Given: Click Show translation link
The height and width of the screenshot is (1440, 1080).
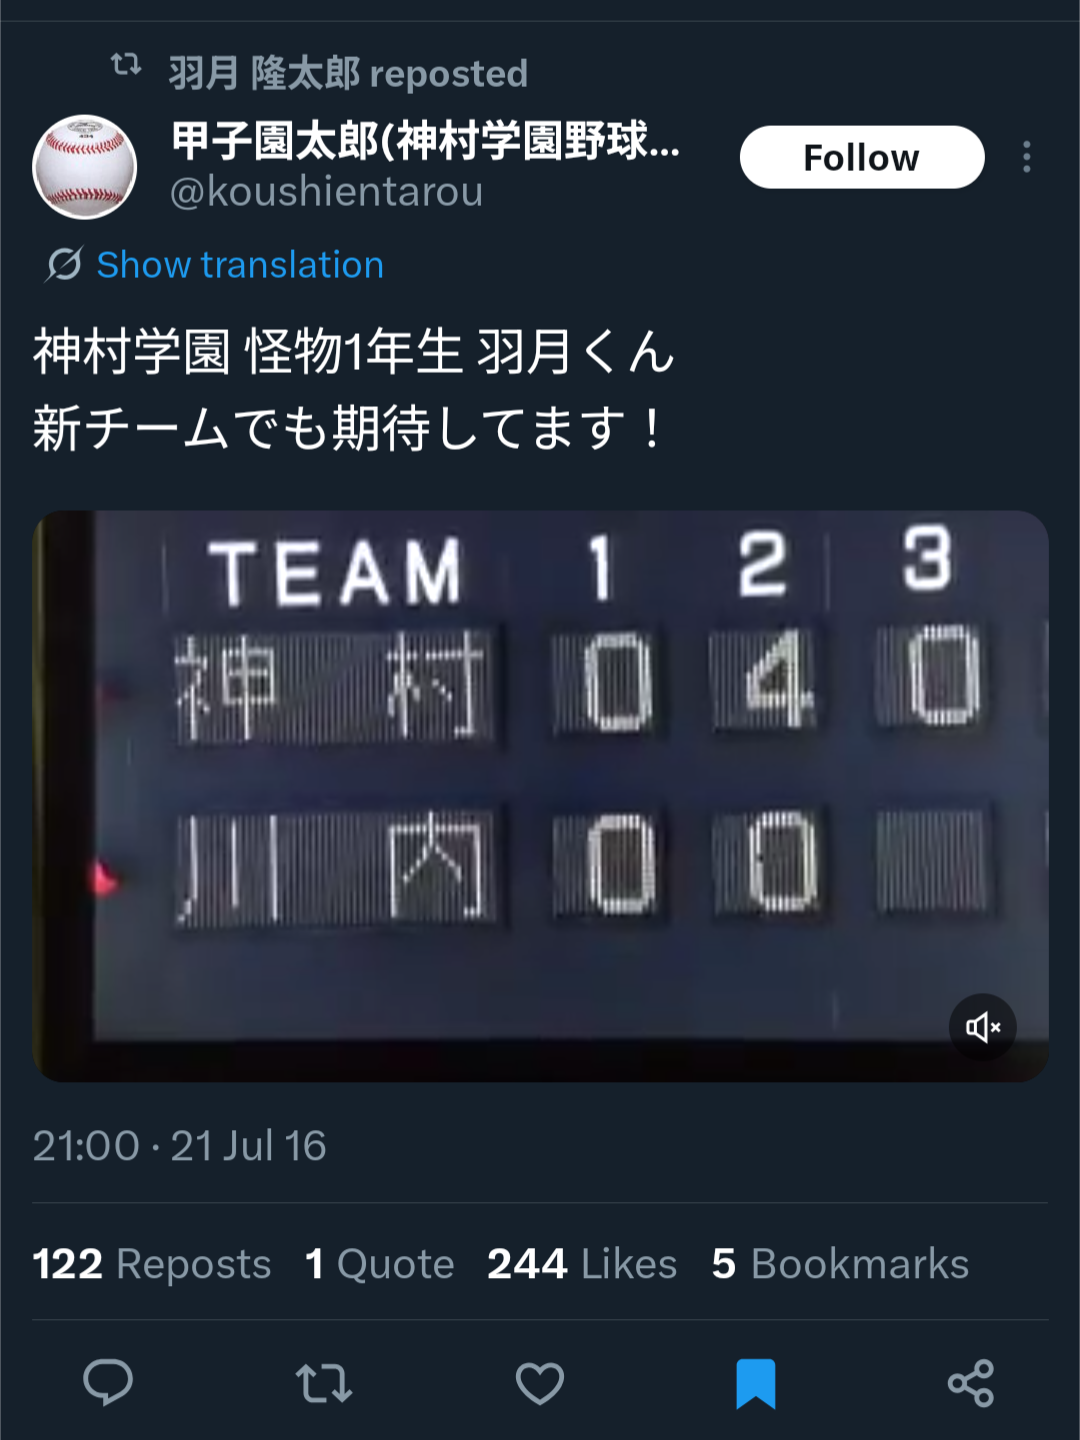Looking at the screenshot, I should click(240, 265).
